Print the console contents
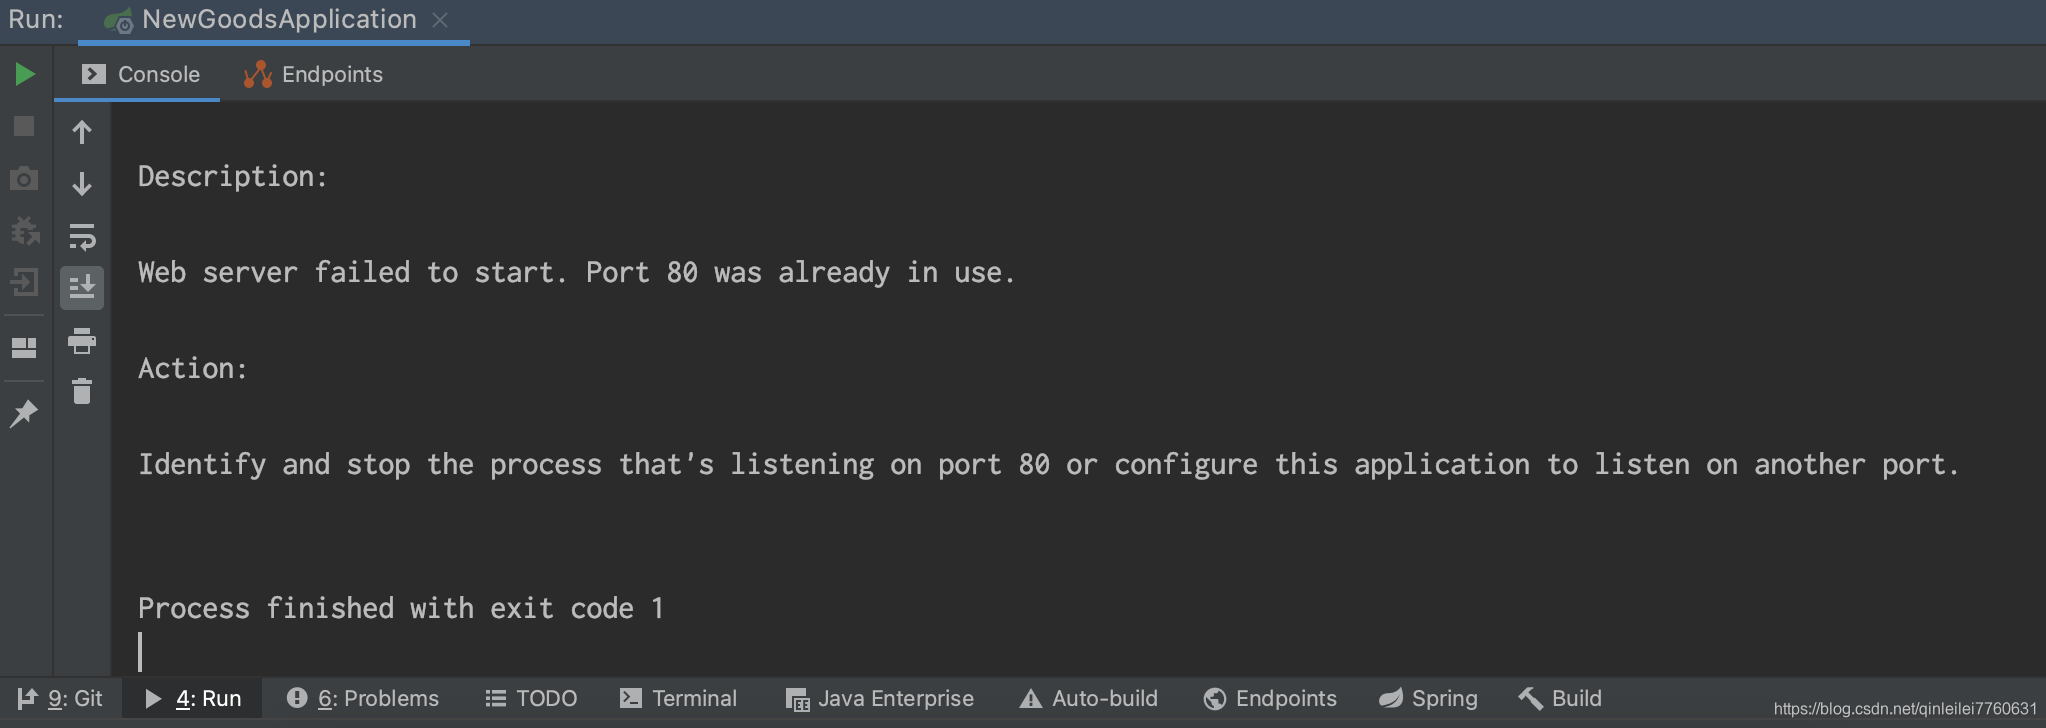Screen dimensions: 2046x728 (82, 341)
